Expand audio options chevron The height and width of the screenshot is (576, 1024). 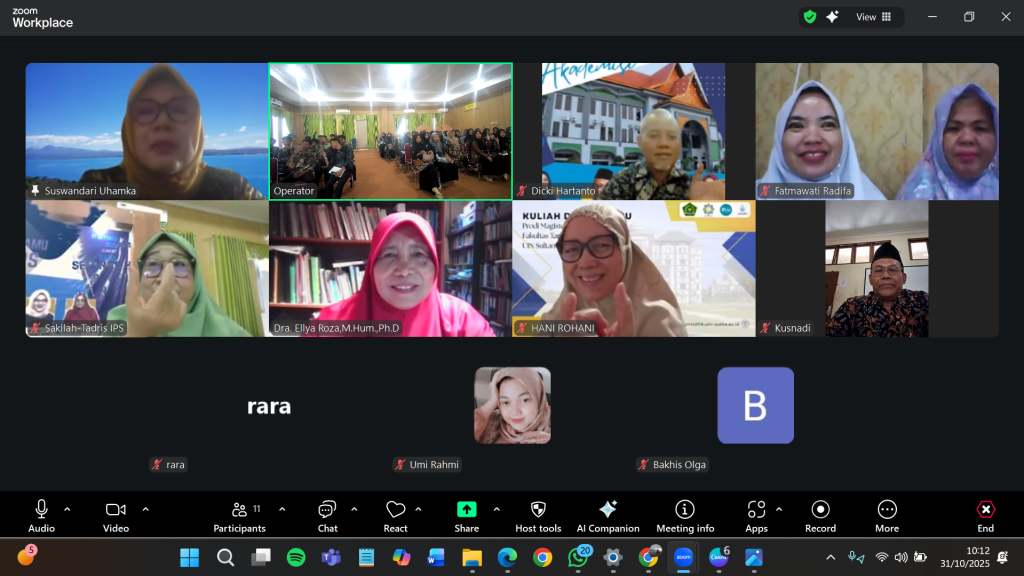67,509
